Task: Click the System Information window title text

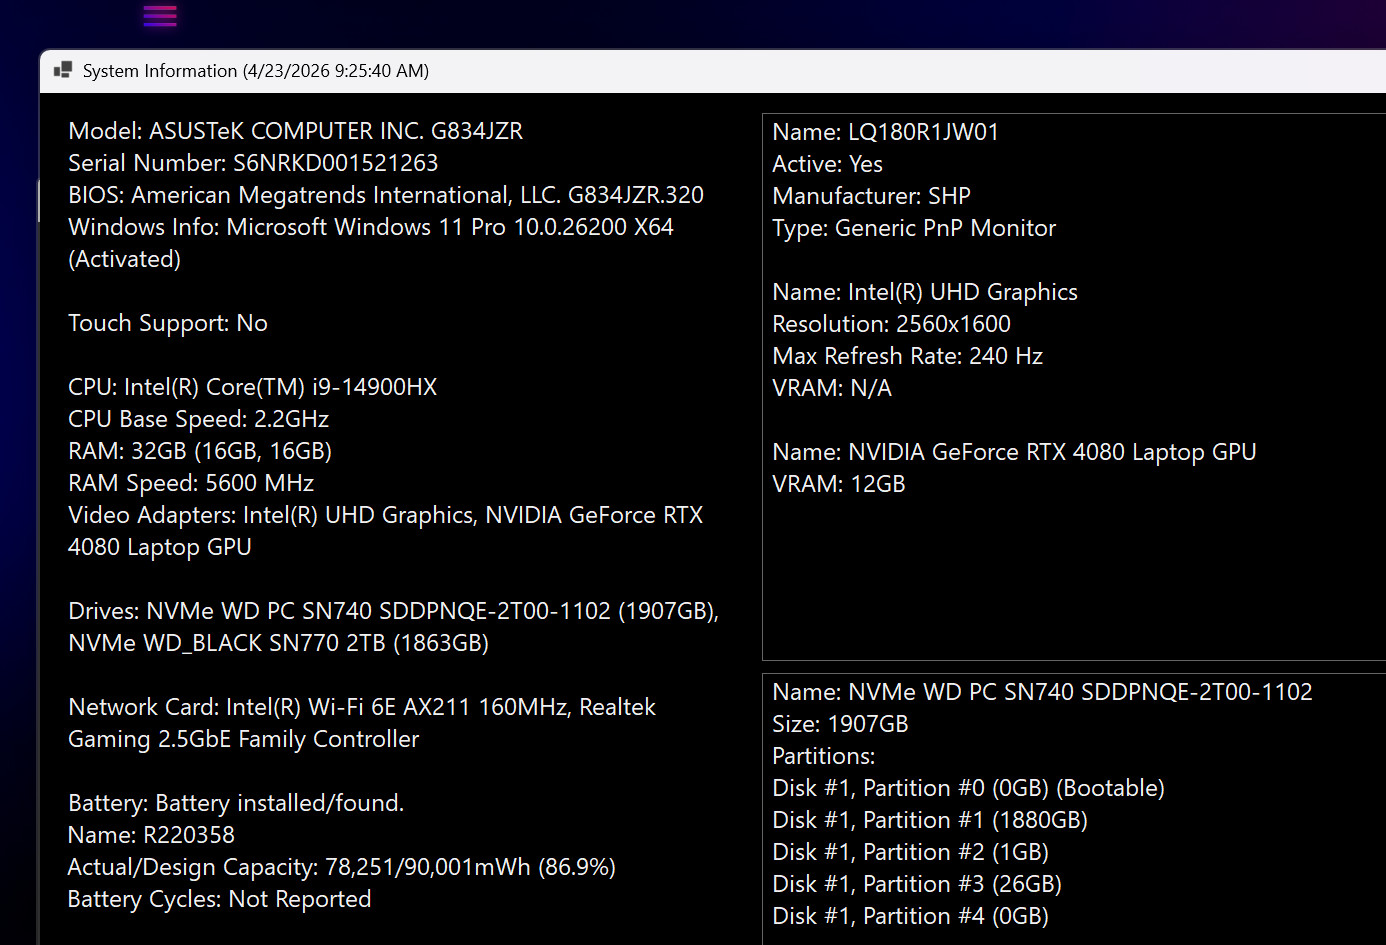Action: click(x=256, y=71)
